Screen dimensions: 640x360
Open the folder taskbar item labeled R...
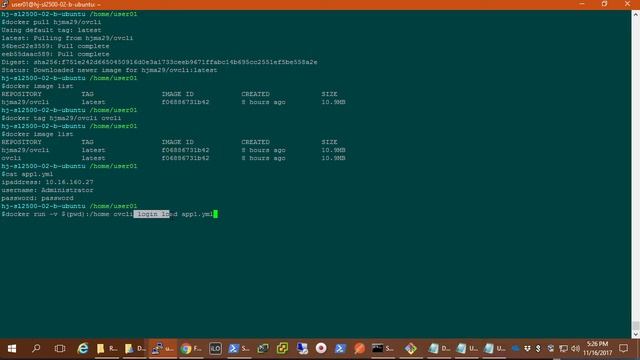[x=107, y=348]
